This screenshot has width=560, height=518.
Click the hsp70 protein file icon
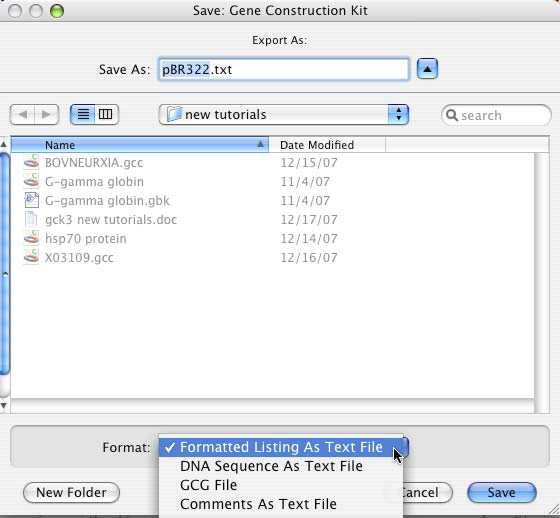coord(31,238)
